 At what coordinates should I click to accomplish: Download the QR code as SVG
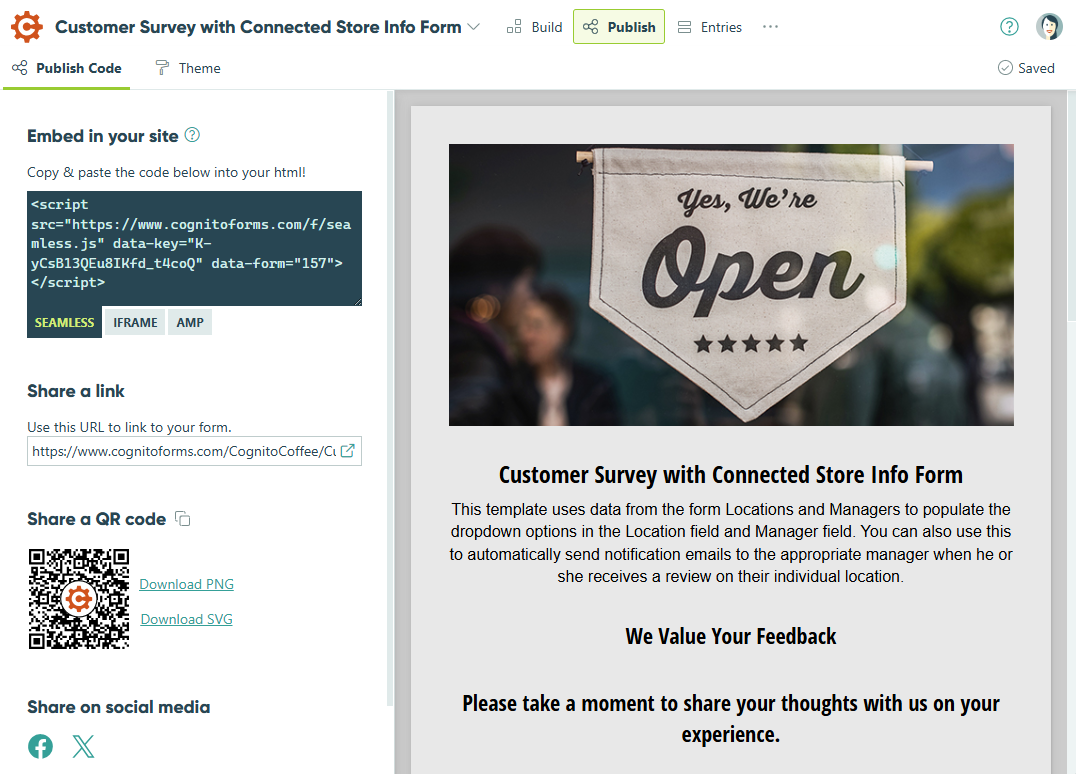(x=186, y=618)
